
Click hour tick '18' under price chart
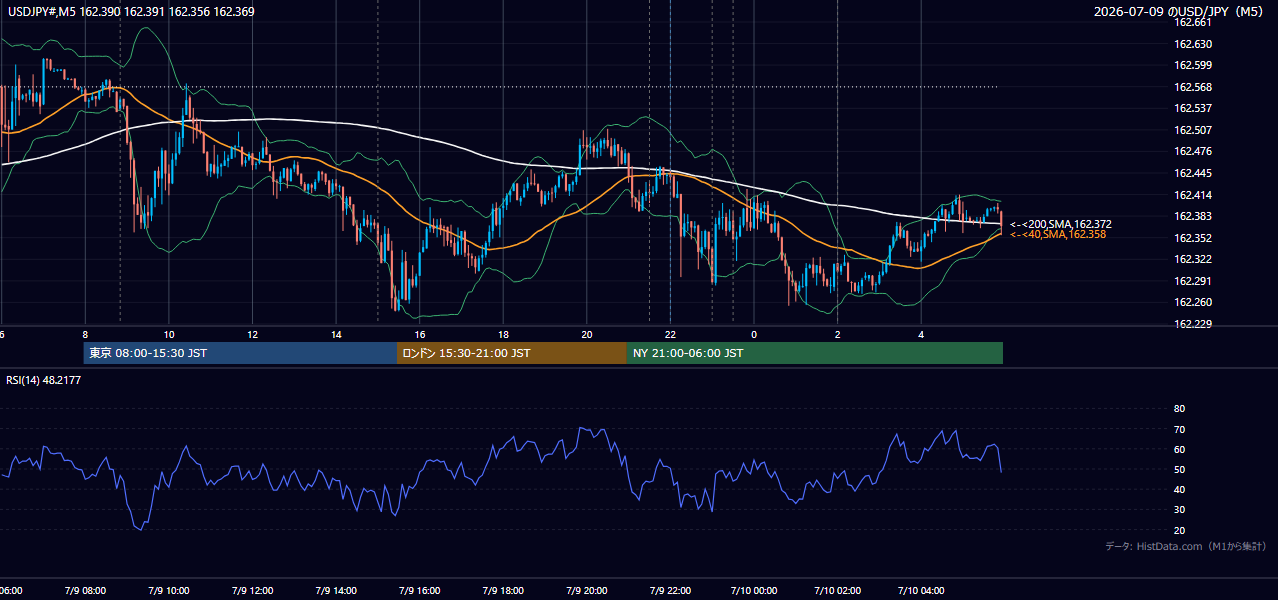pos(503,335)
